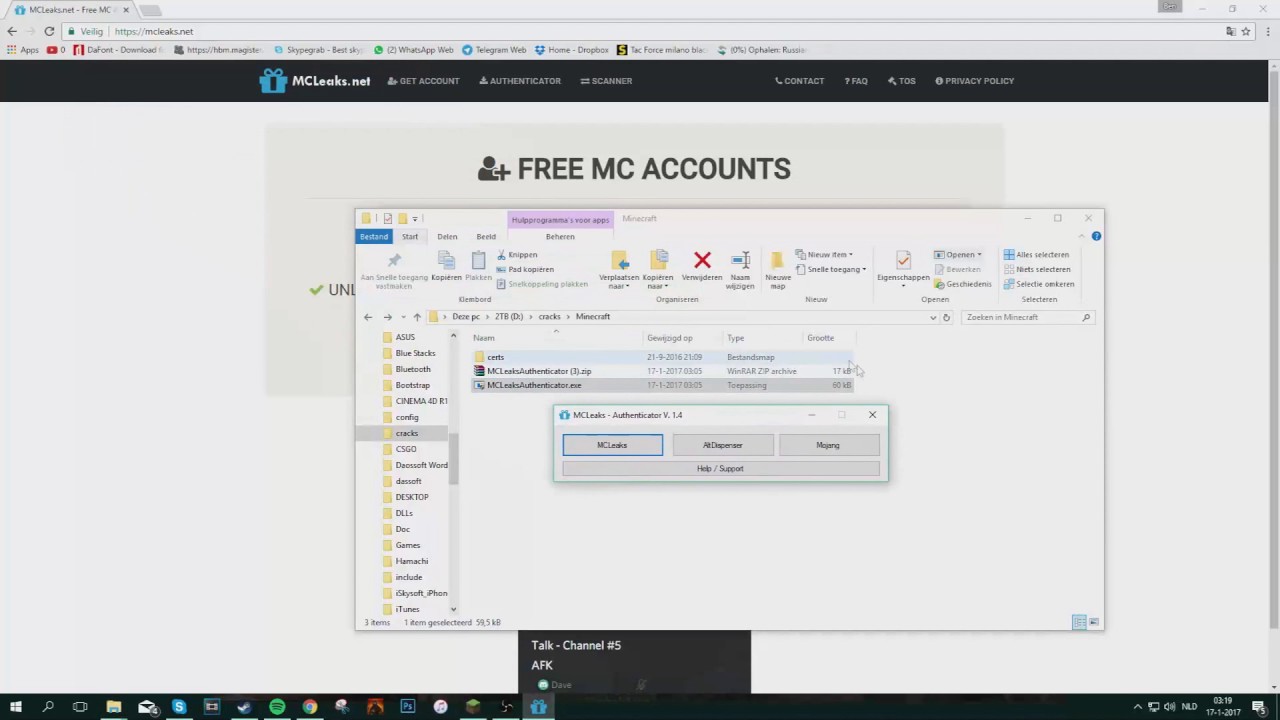Switch to the Beeld ribbon tab
This screenshot has width=1280, height=720.
pyautogui.click(x=486, y=237)
